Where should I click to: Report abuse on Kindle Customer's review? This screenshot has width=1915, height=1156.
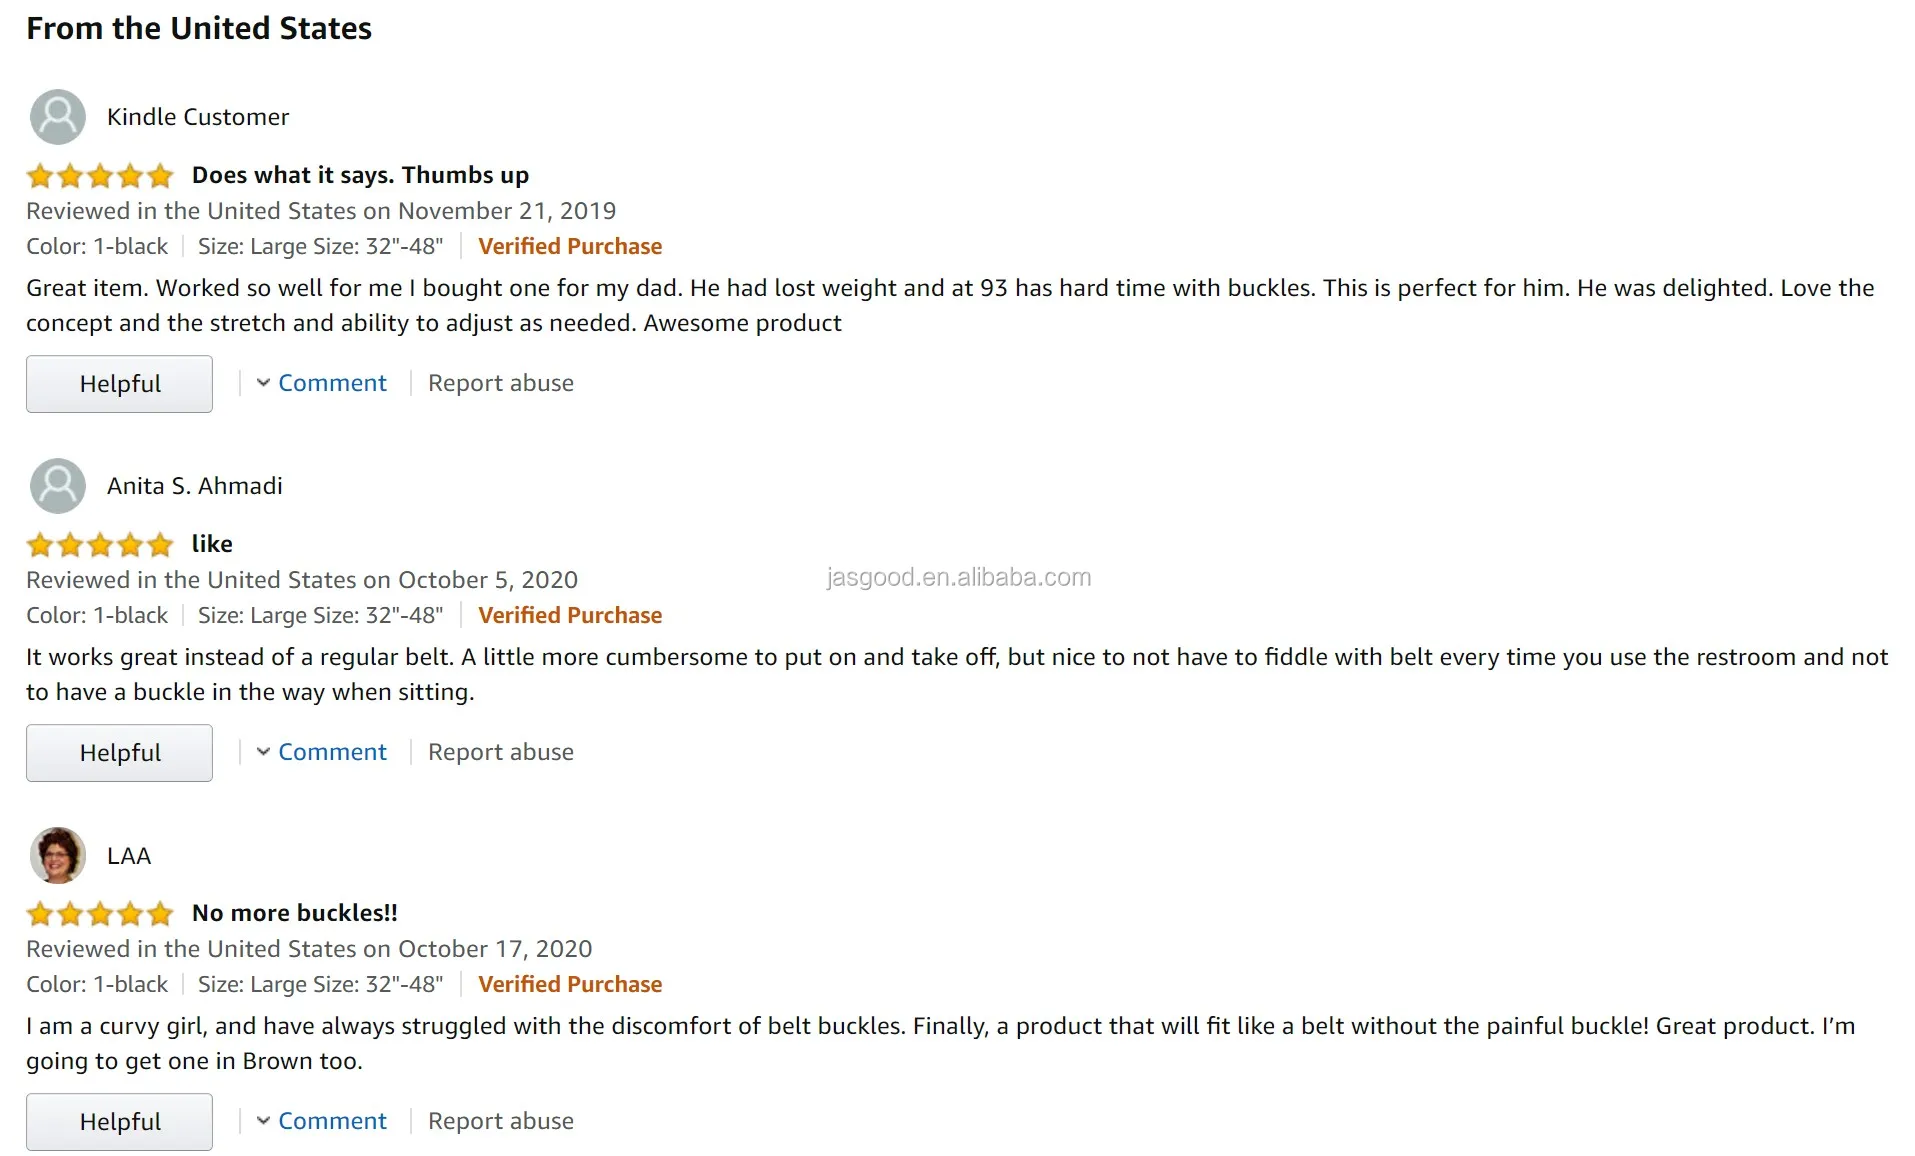tap(501, 383)
